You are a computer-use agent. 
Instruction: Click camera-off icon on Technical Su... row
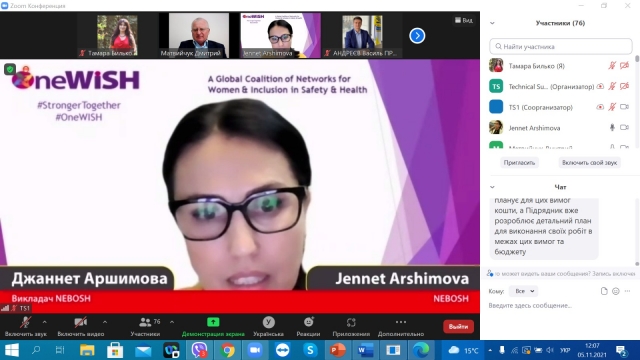[624, 86]
